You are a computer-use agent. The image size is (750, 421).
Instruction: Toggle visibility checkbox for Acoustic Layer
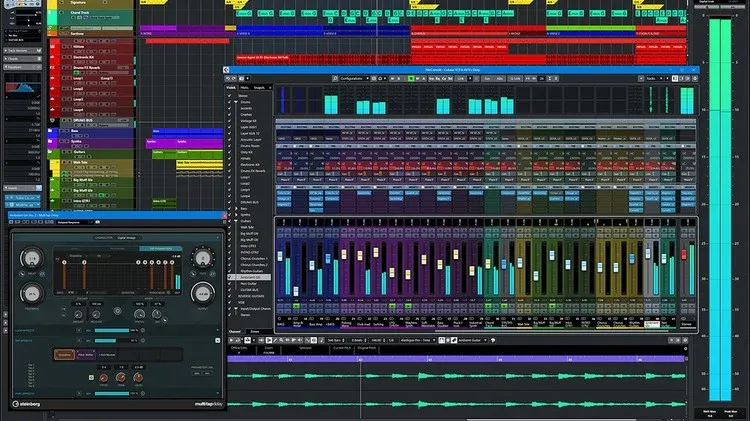[x=231, y=141]
